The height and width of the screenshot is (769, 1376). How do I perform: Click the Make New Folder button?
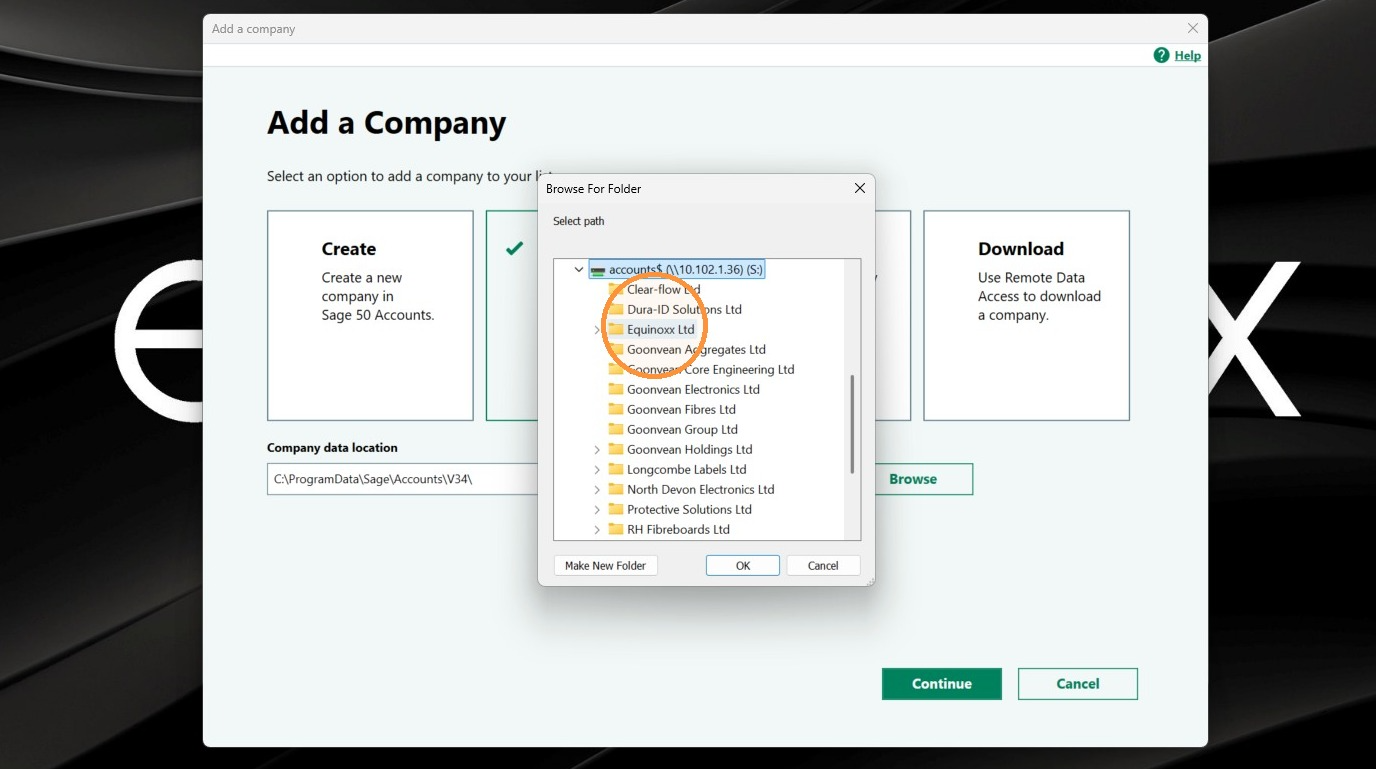pos(605,566)
